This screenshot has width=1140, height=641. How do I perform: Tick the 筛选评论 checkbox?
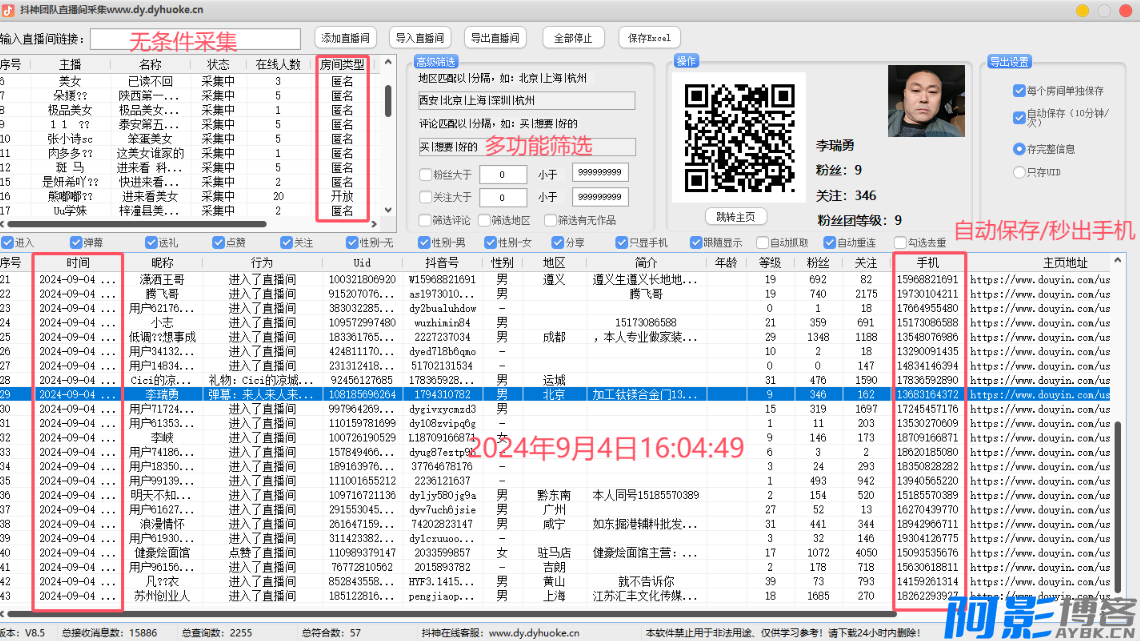(x=425, y=220)
